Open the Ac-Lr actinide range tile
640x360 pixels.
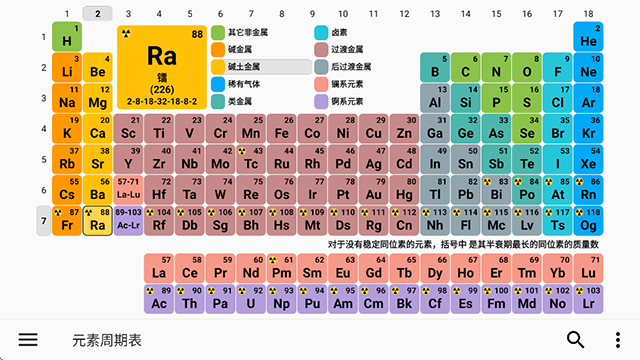pyautogui.click(x=128, y=221)
